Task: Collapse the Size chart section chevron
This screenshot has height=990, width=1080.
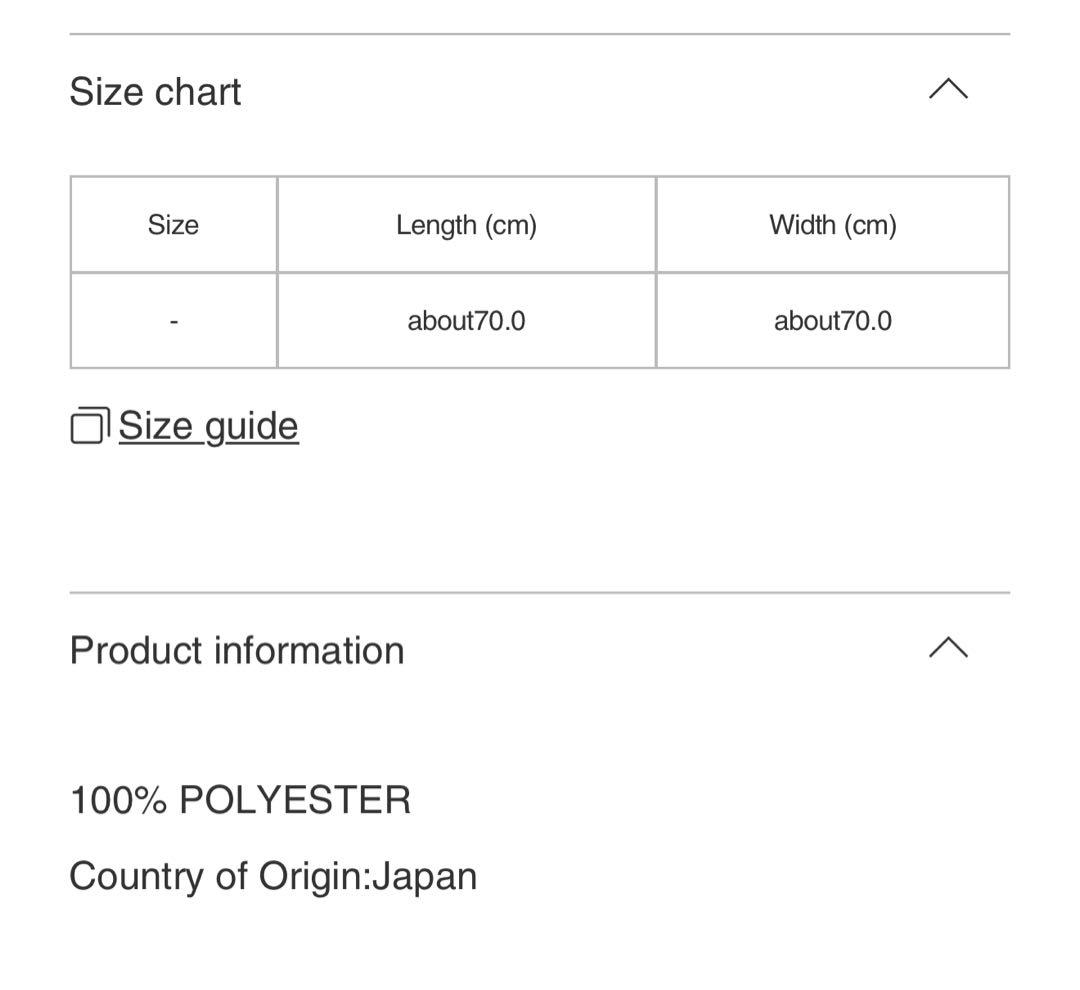Action: coord(948,90)
